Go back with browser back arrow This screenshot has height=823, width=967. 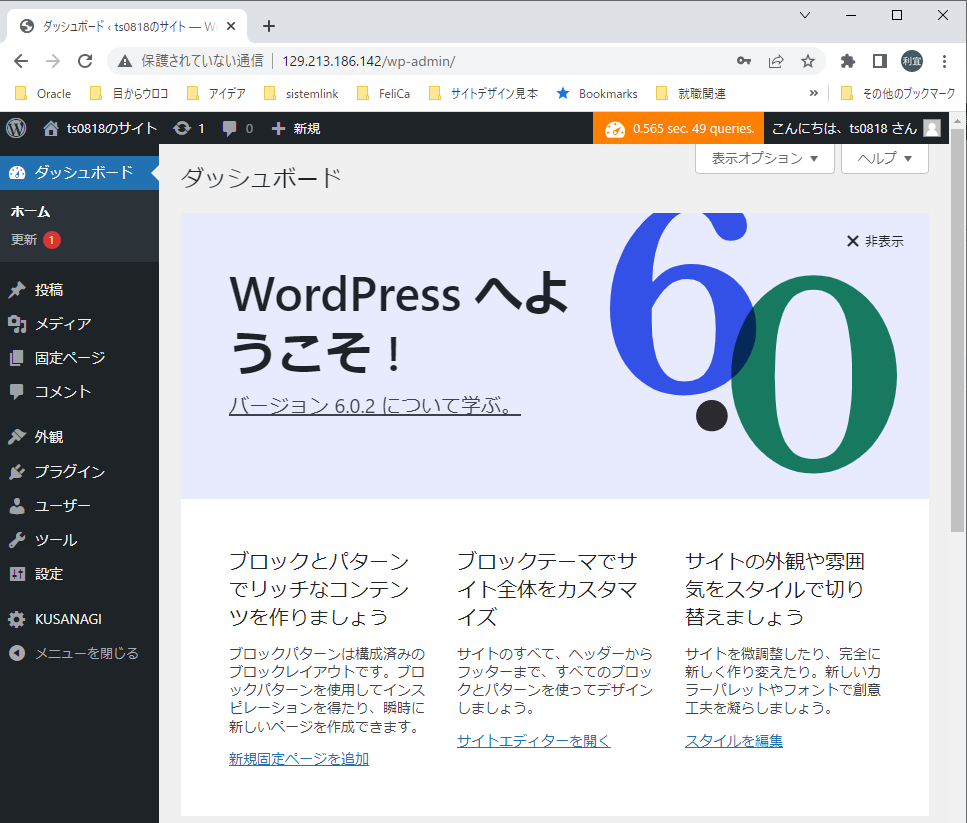(21, 60)
